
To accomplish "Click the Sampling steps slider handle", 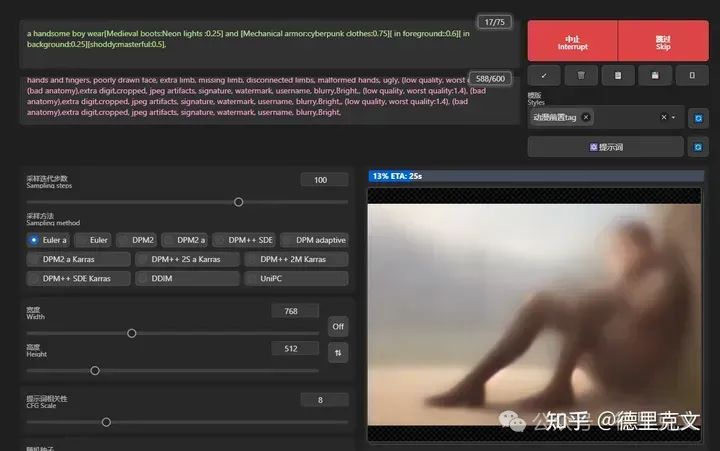I will click(x=238, y=202).
